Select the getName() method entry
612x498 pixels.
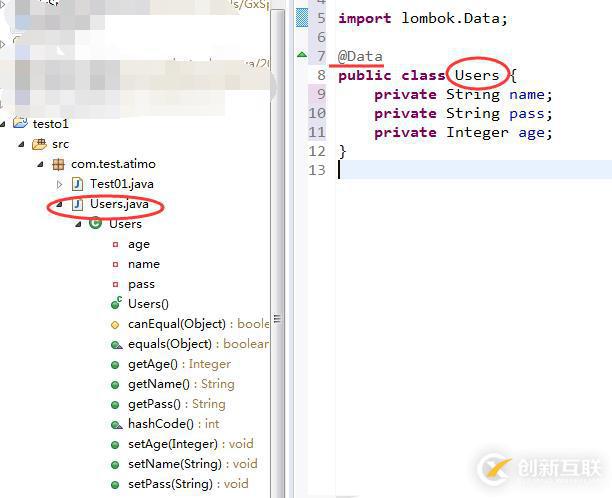181,384
